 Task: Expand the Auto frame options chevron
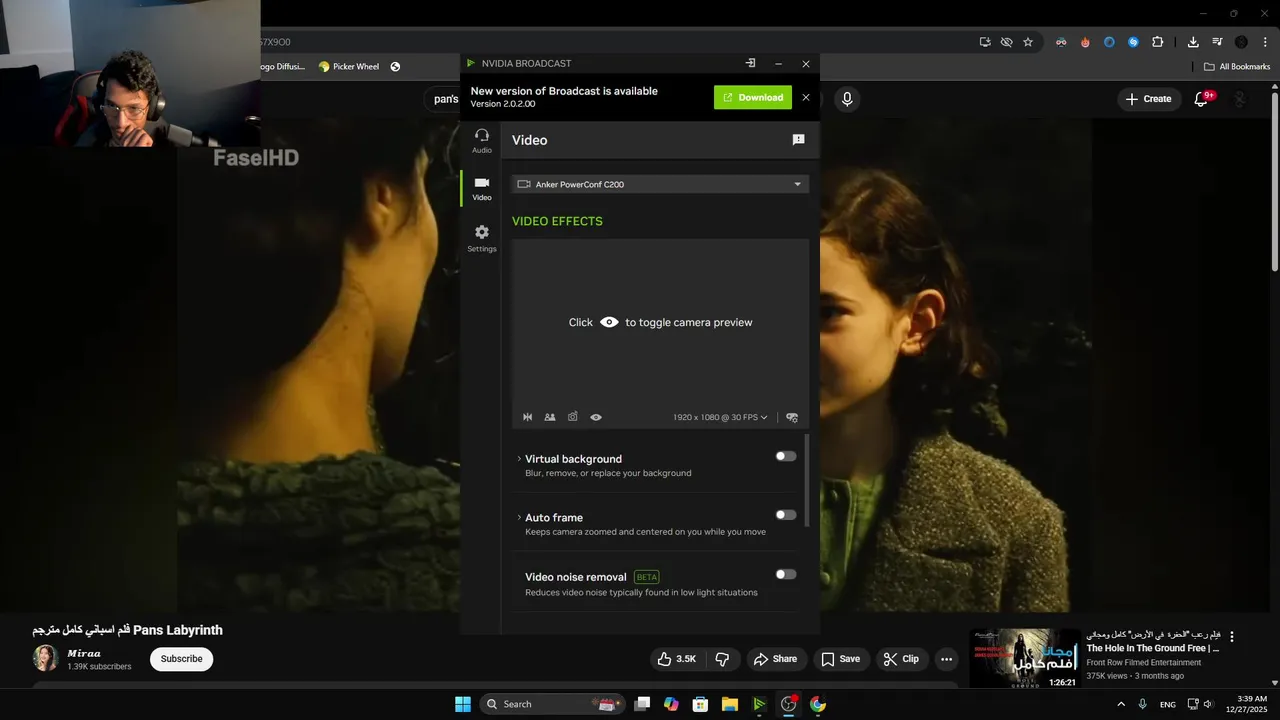click(519, 517)
